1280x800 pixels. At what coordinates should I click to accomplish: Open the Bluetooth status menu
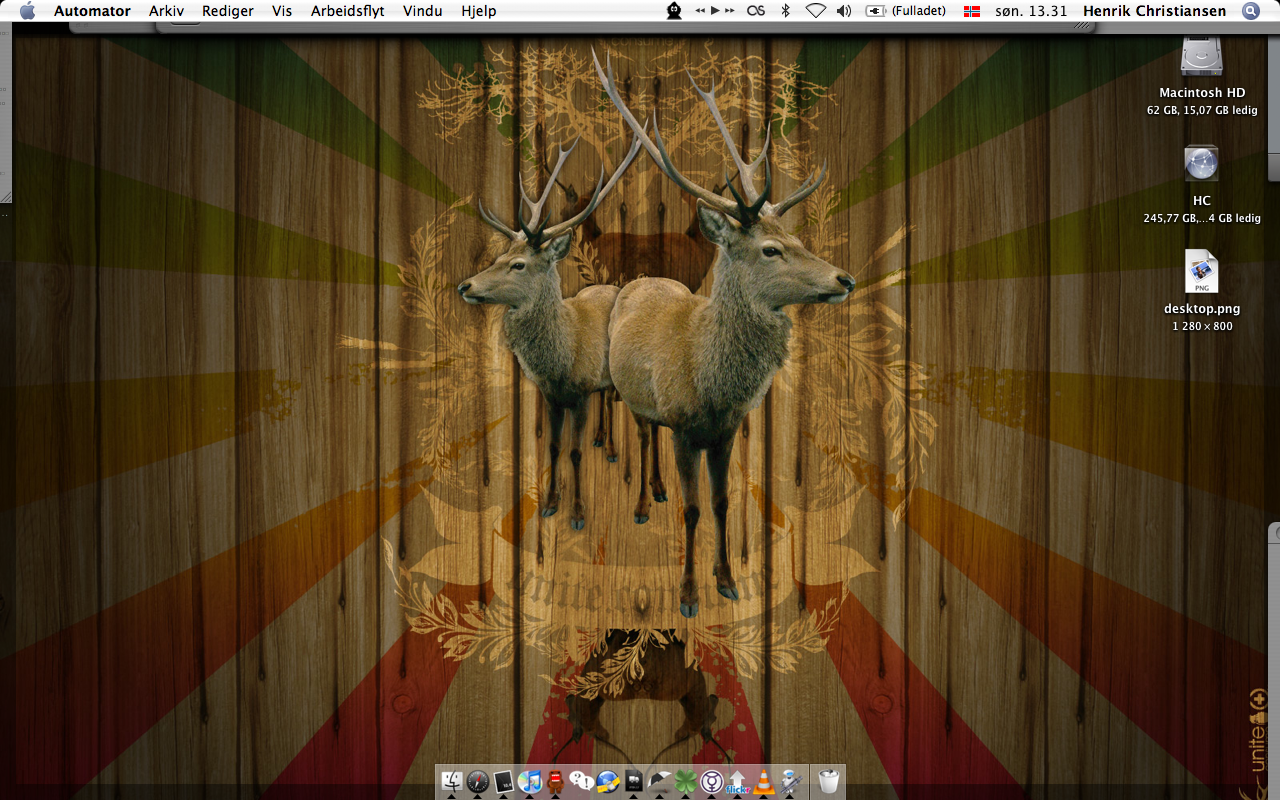click(x=786, y=11)
